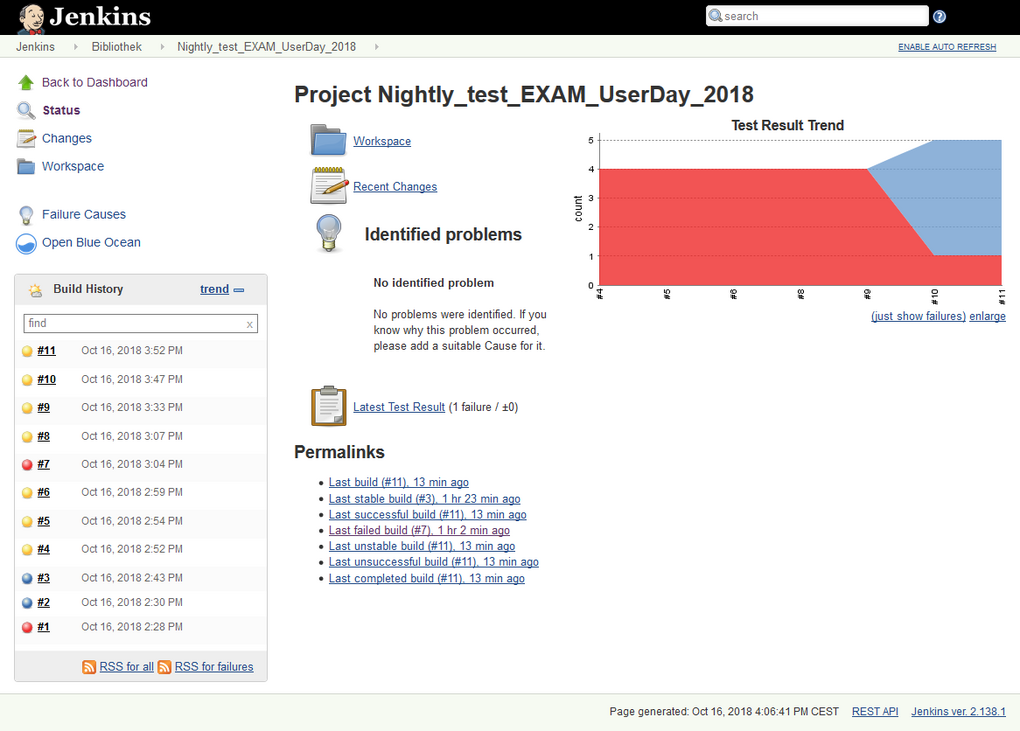Expand the Jenkins breadcrumb dropdown arrow
This screenshot has height=731, width=1020.
click(75, 47)
